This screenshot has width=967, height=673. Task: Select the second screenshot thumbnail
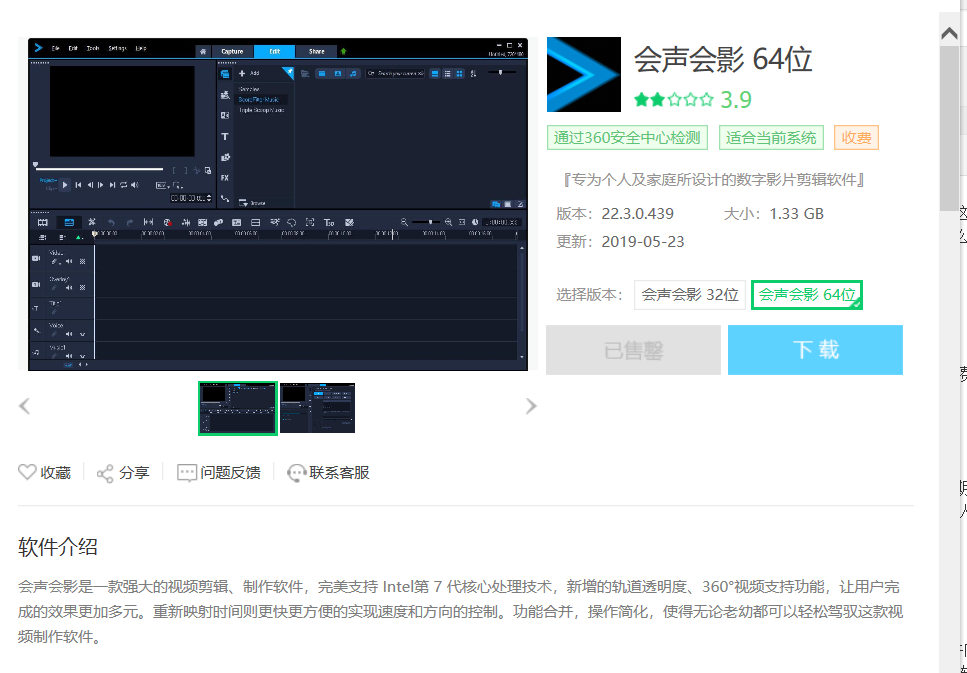(318, 408)
